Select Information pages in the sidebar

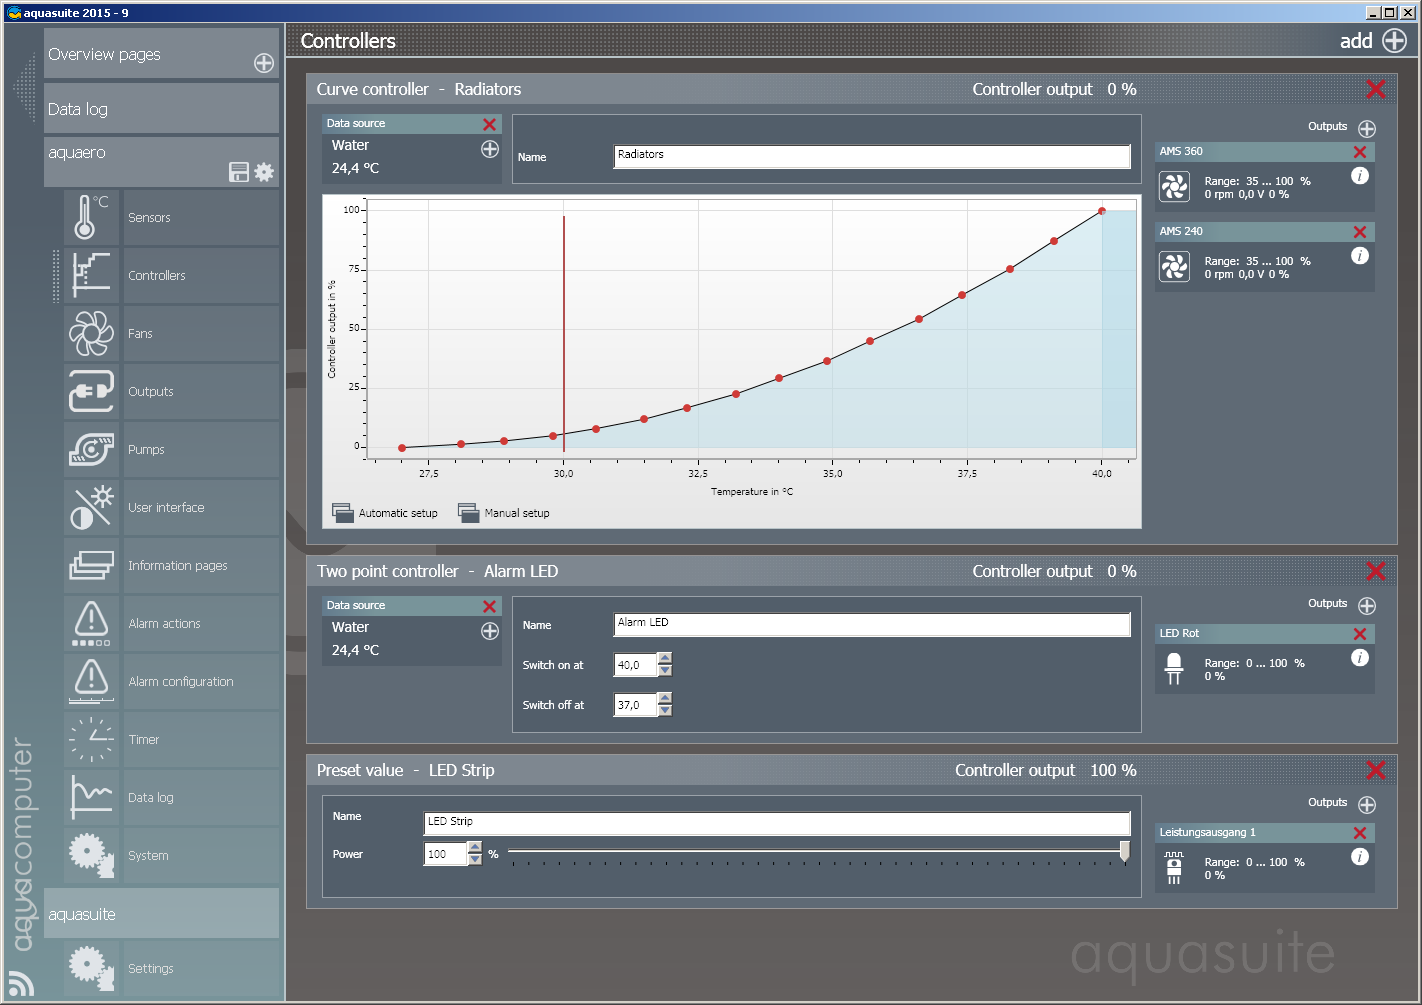(x=177, y=566)
